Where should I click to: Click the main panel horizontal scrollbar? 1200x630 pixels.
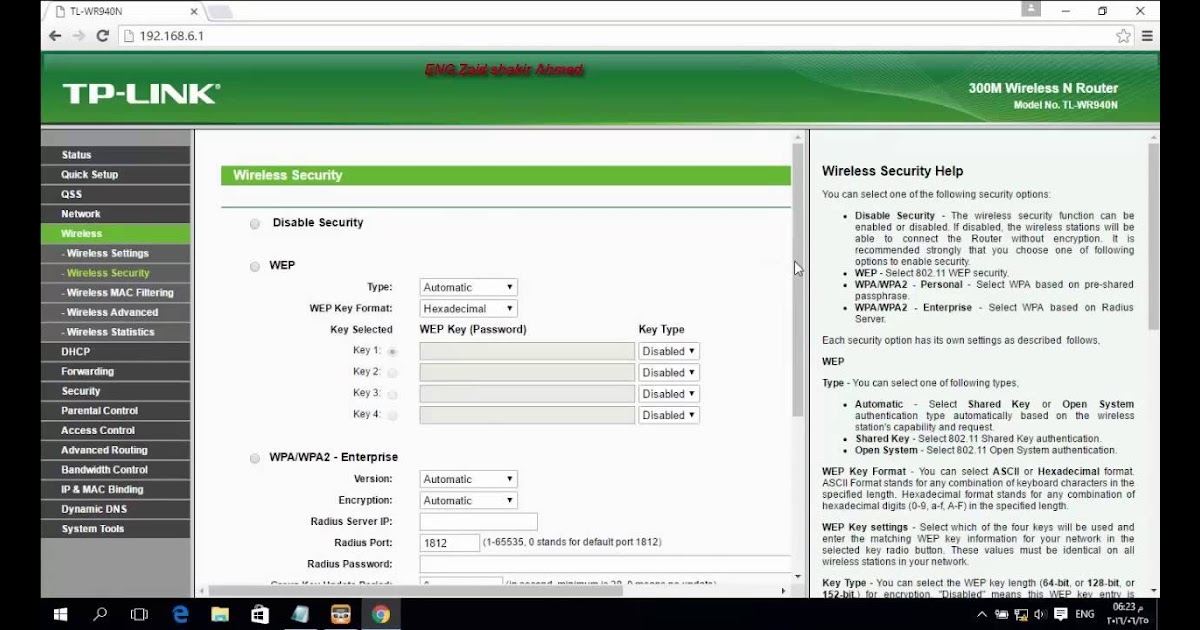point(414,591)
